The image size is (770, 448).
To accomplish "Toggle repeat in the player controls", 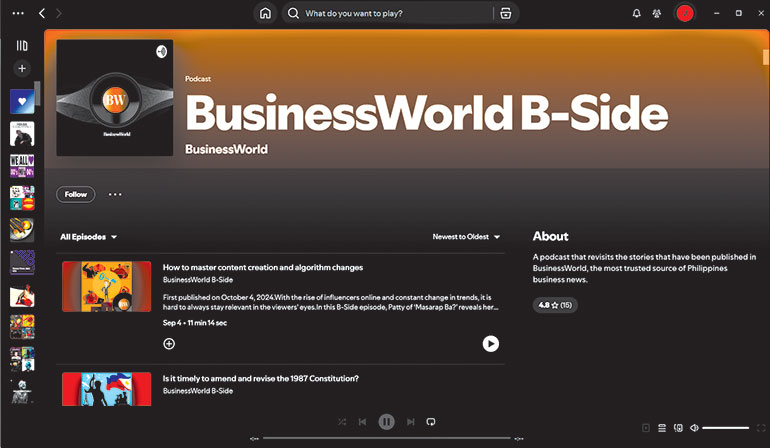I will click(431, 422).
